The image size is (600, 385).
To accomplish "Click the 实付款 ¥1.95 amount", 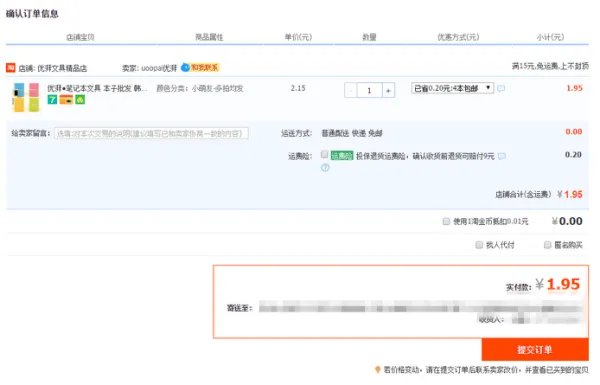I will click(543, 285).
